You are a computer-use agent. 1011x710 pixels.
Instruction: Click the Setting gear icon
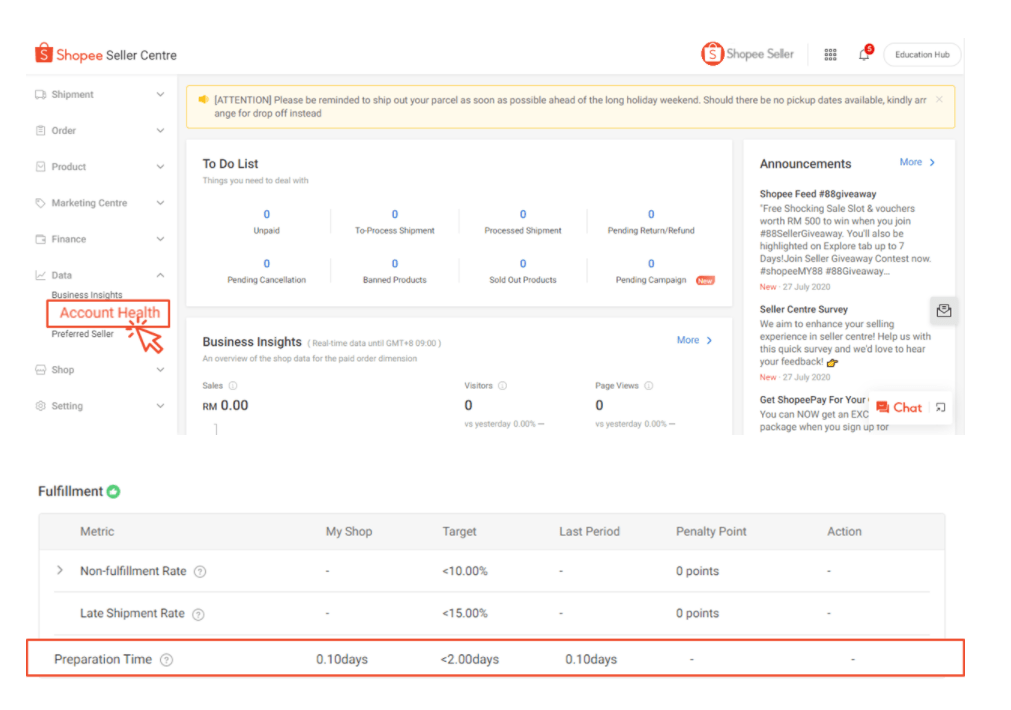(x=41, y=406)
